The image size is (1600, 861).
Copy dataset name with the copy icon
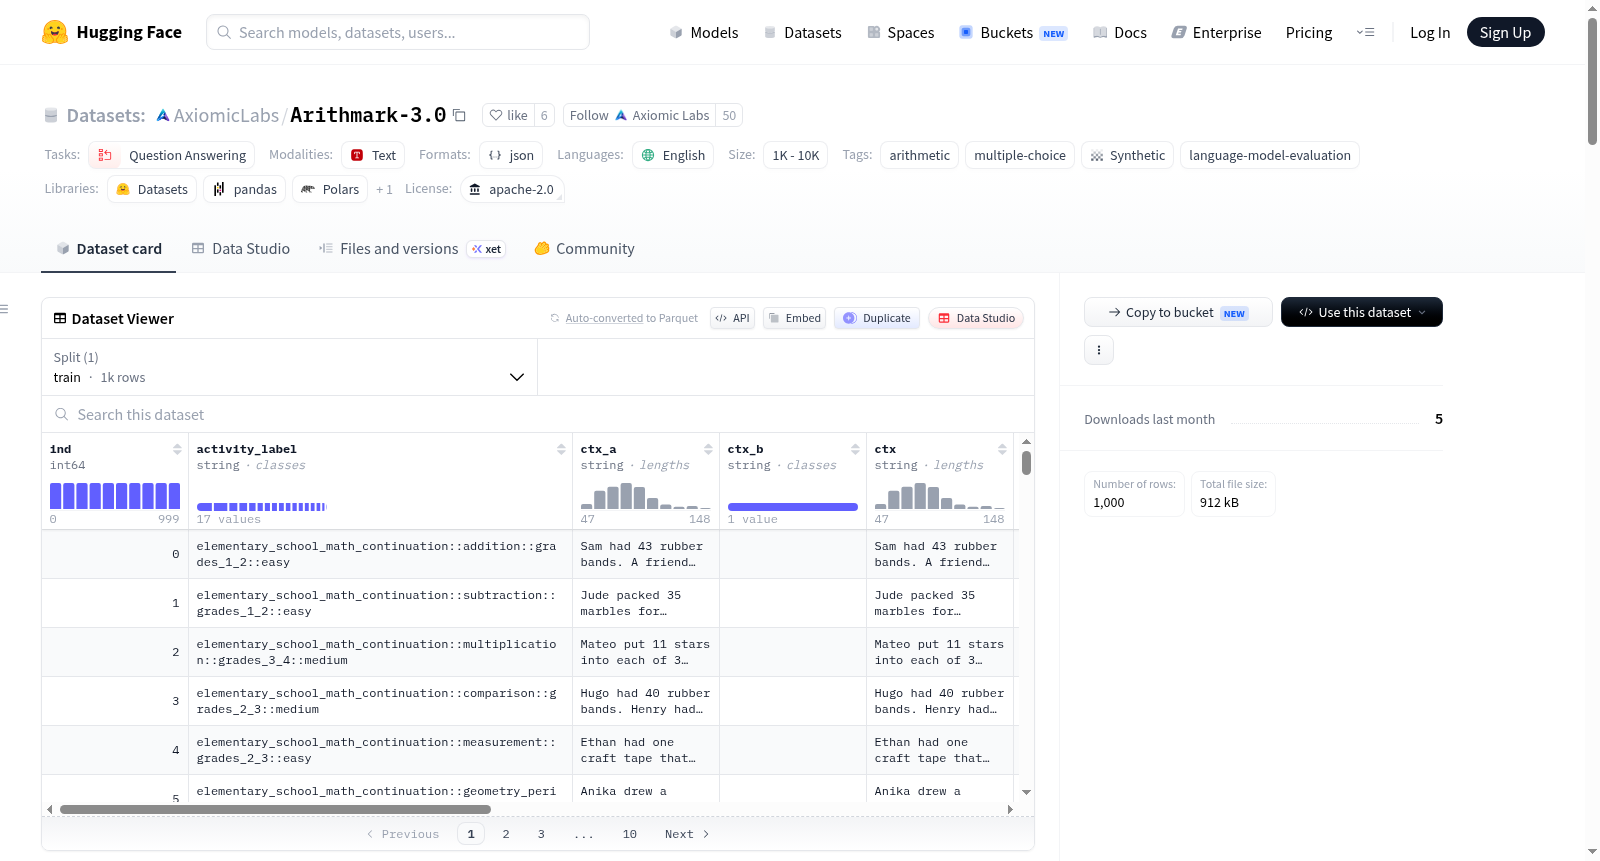[460, 115]
